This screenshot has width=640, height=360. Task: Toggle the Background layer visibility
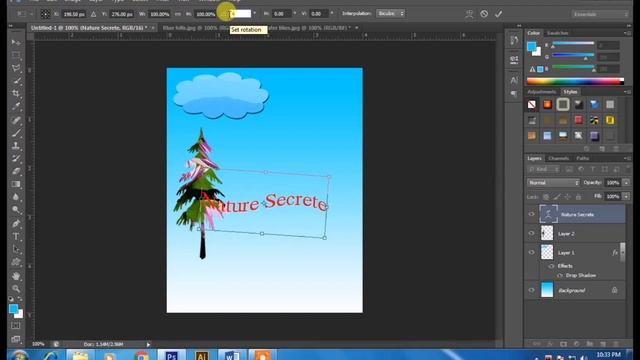[531, 290]
